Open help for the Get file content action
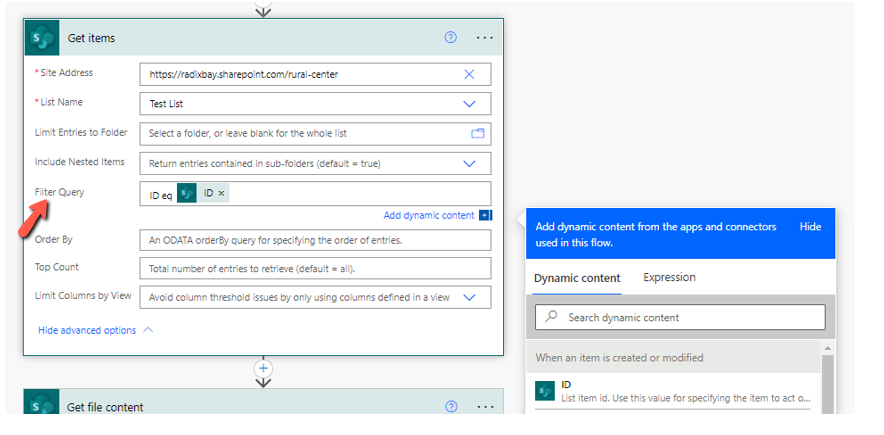 point(450,407)
